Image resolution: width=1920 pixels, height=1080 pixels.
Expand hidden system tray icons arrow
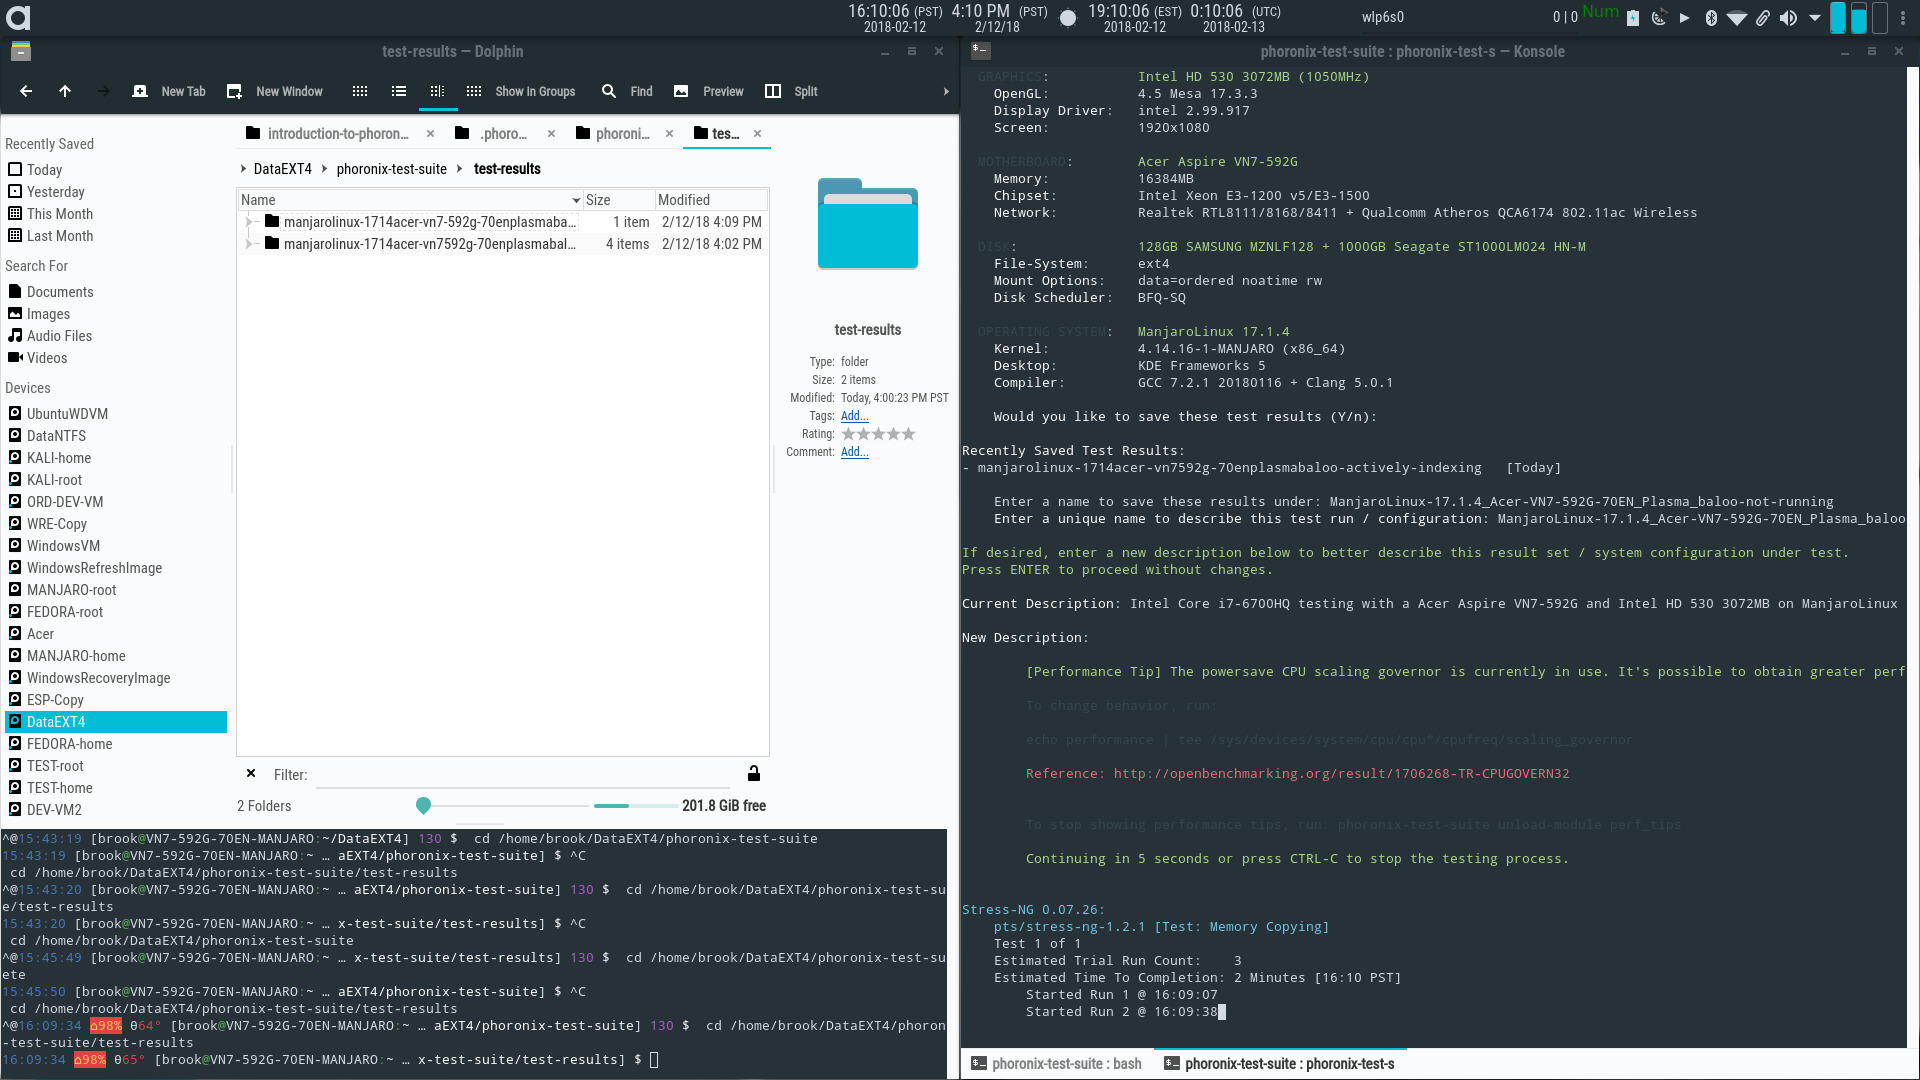1815,17
